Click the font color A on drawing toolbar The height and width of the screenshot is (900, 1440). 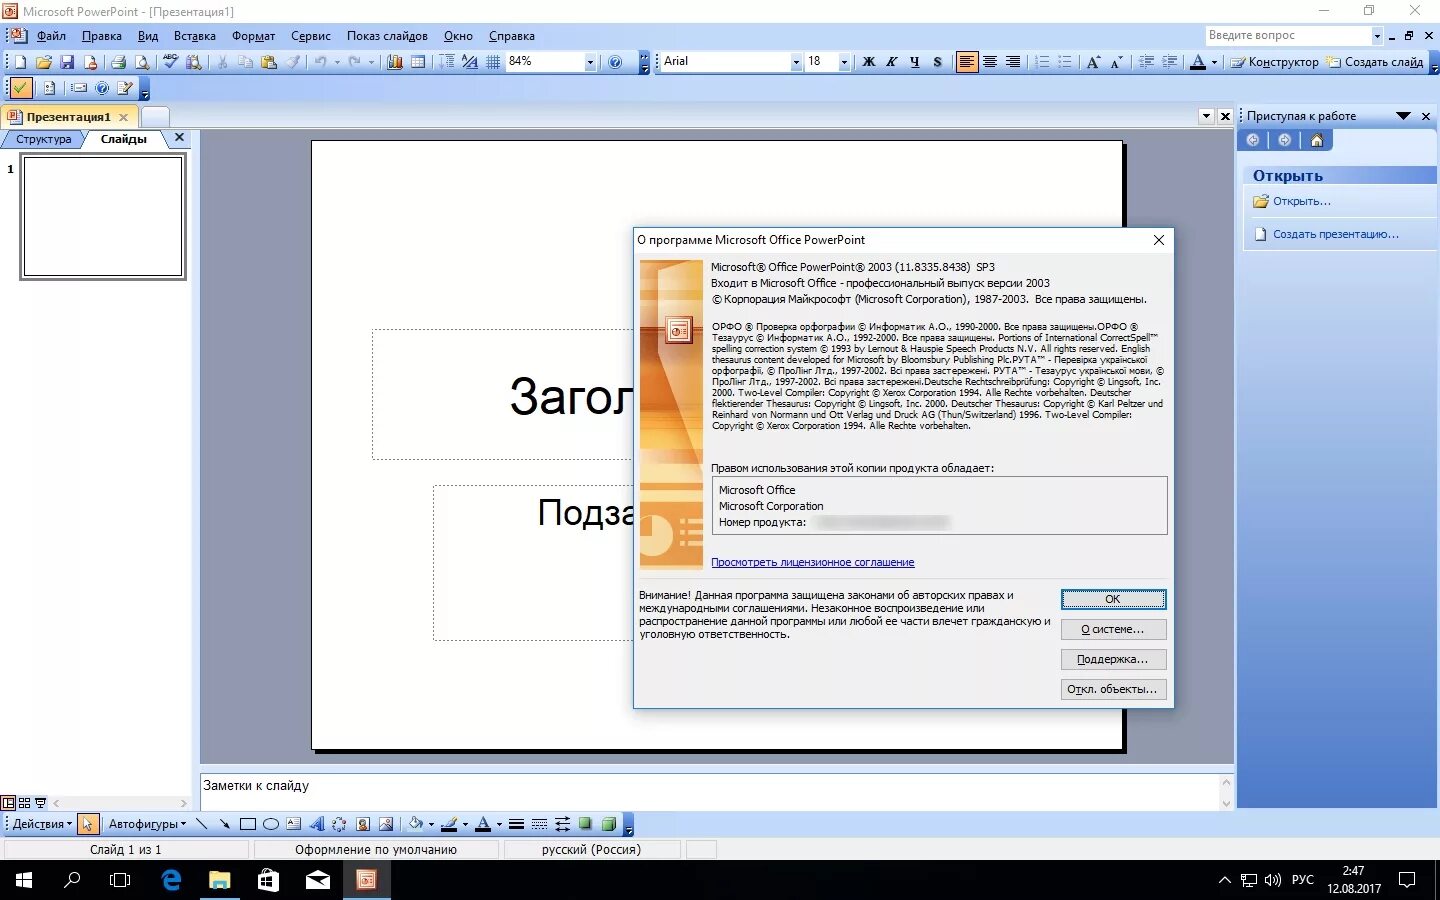pyautogui.click(x=483, y=824)
